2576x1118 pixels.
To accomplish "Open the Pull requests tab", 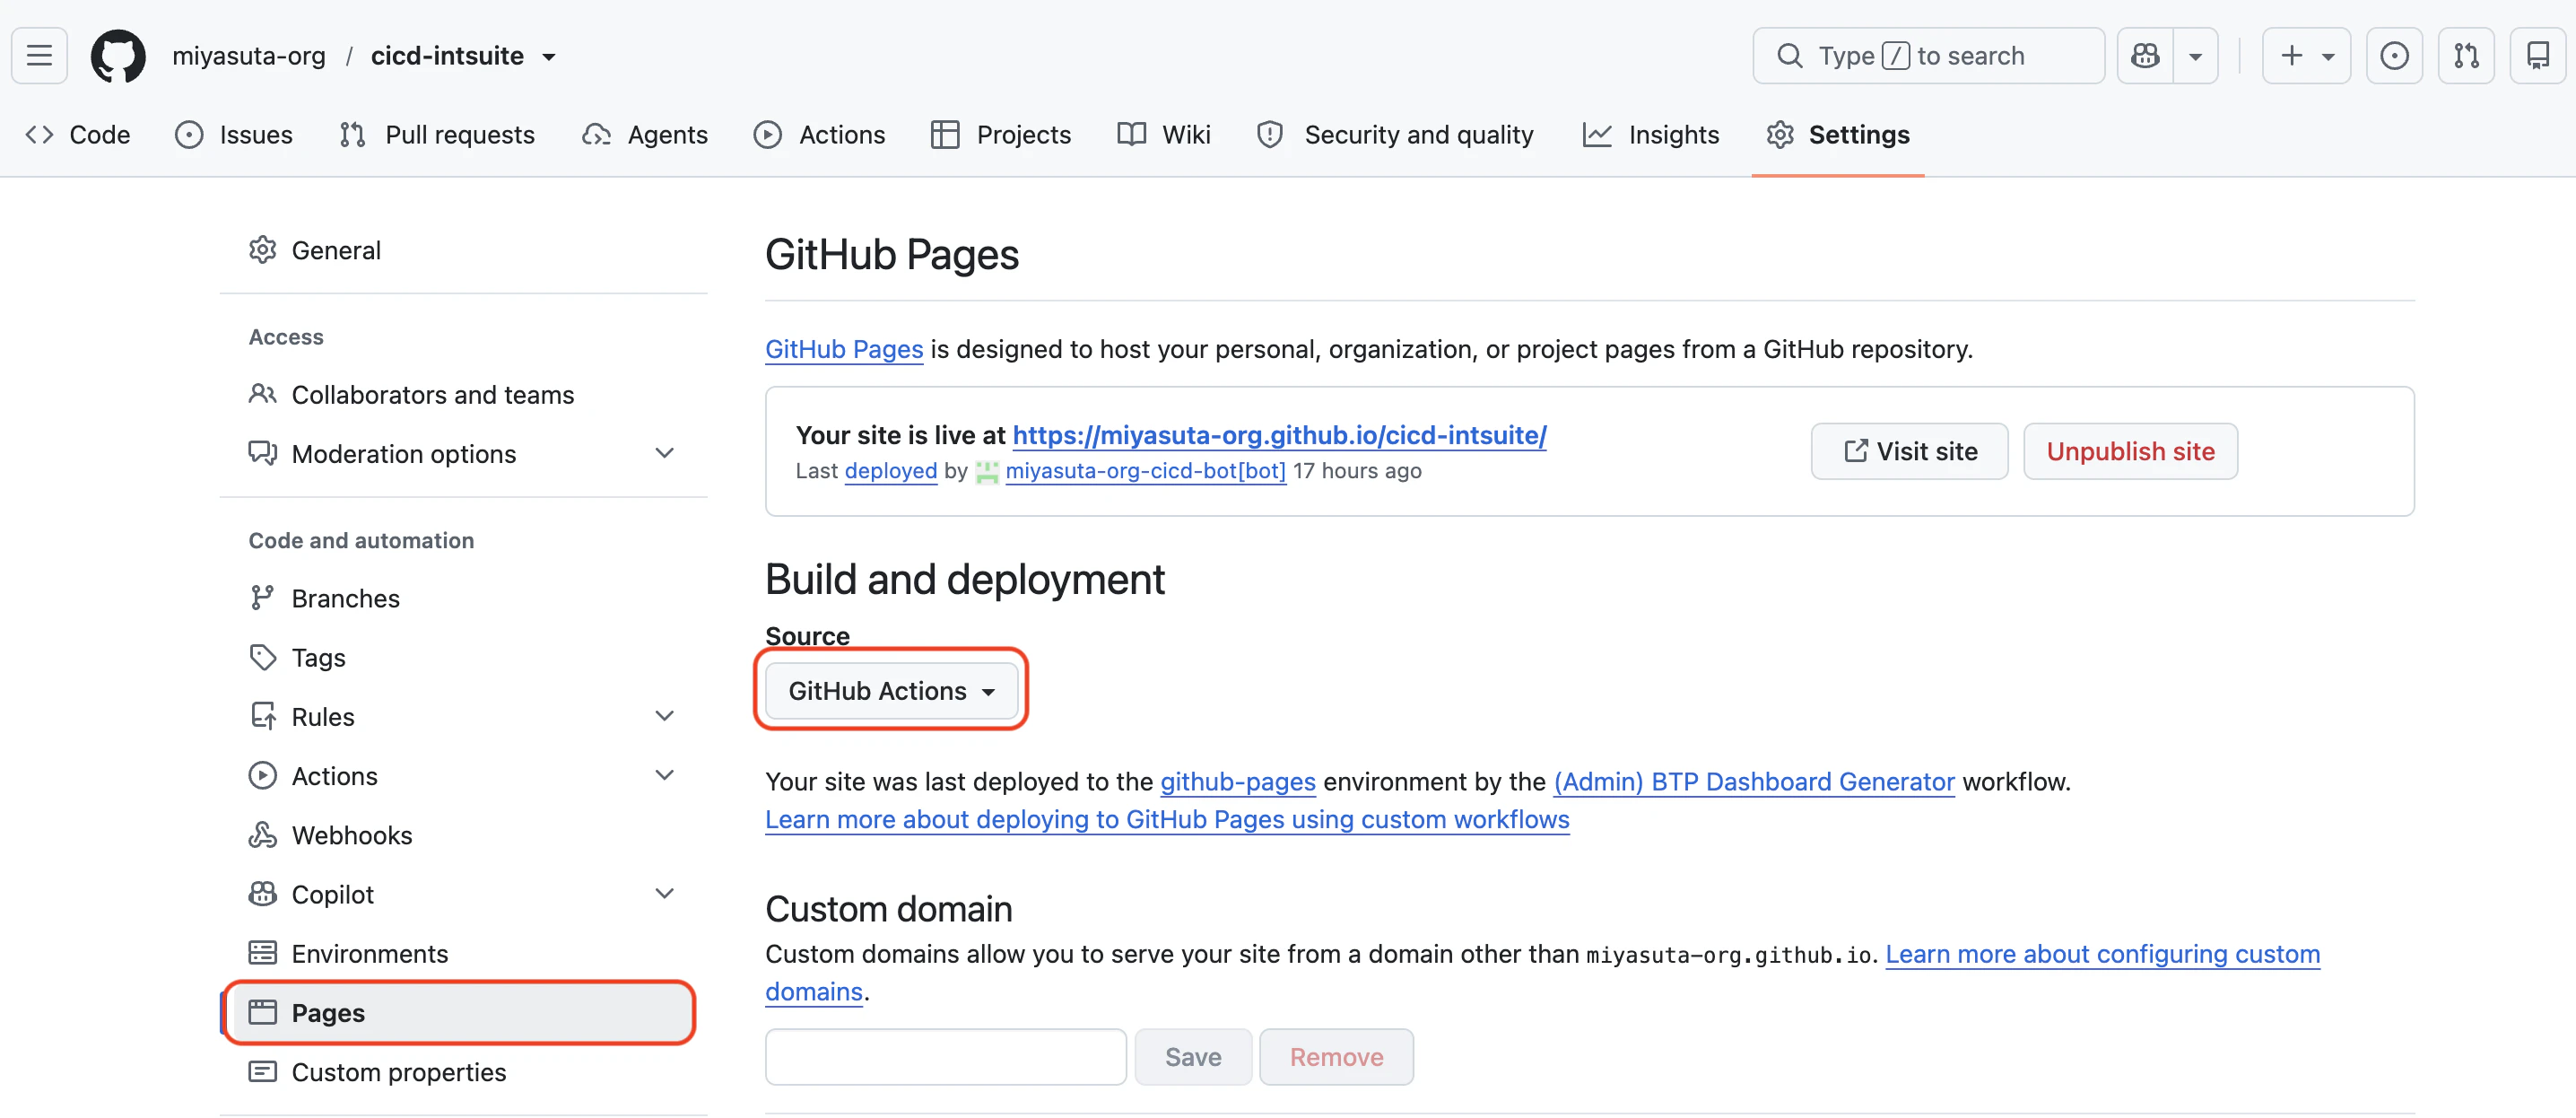I will coord(437,134).
